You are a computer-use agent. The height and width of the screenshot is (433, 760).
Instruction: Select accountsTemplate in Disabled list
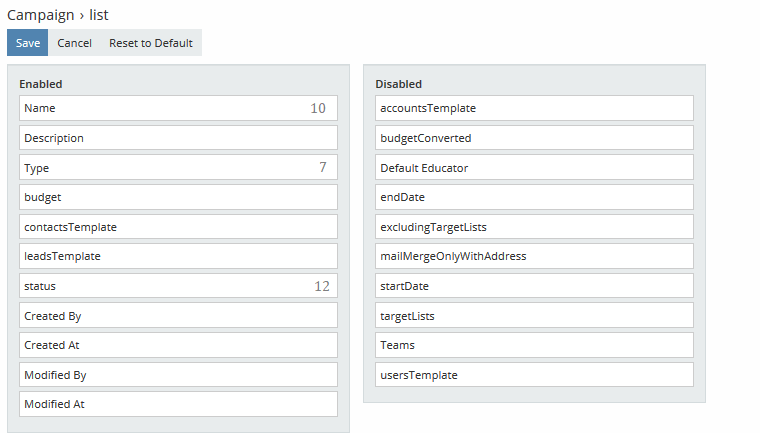coord(534,108)
